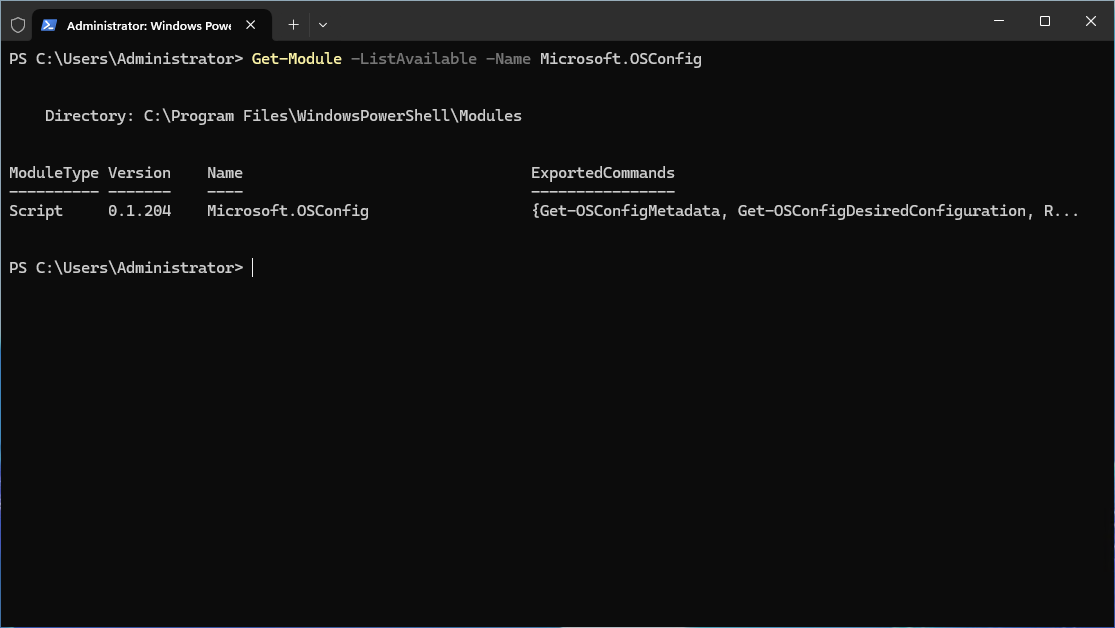1115x628 pixels.
Task: Maximize the terminal window
Action: point(1045,21)
